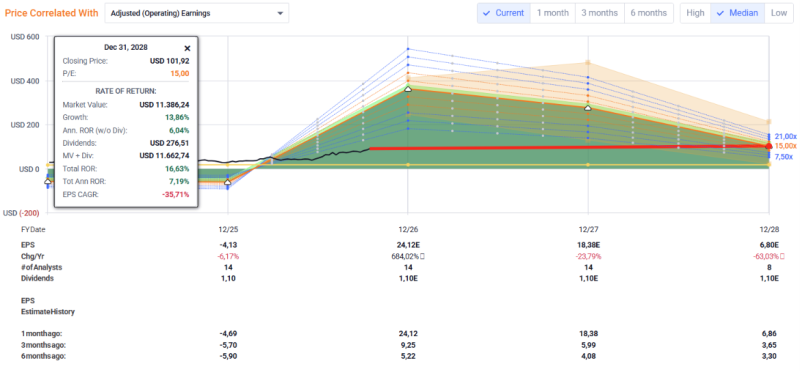Click the EPS CAGR -35,71% value
Viewport: 800px width, 371px height.
tap(177, 194)
